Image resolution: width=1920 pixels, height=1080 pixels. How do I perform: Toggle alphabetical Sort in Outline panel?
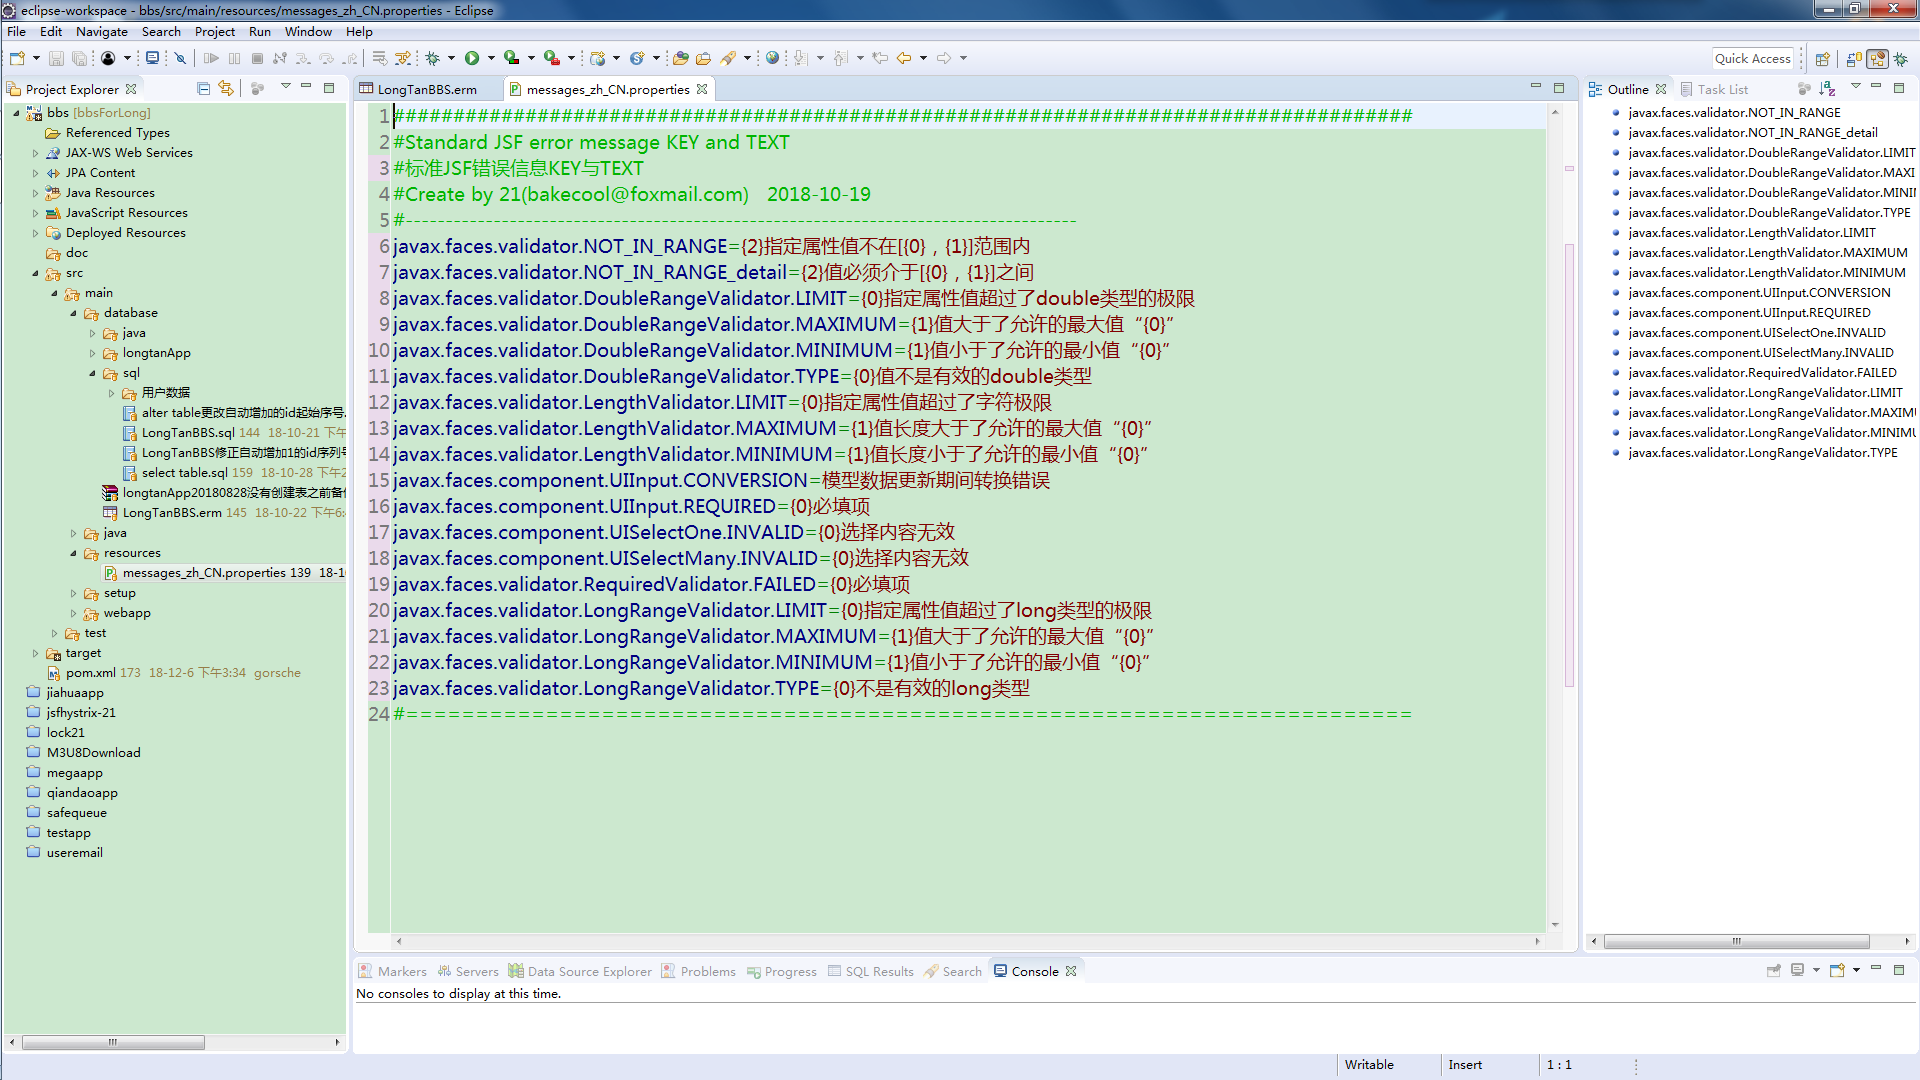(x=1827, y=88)
